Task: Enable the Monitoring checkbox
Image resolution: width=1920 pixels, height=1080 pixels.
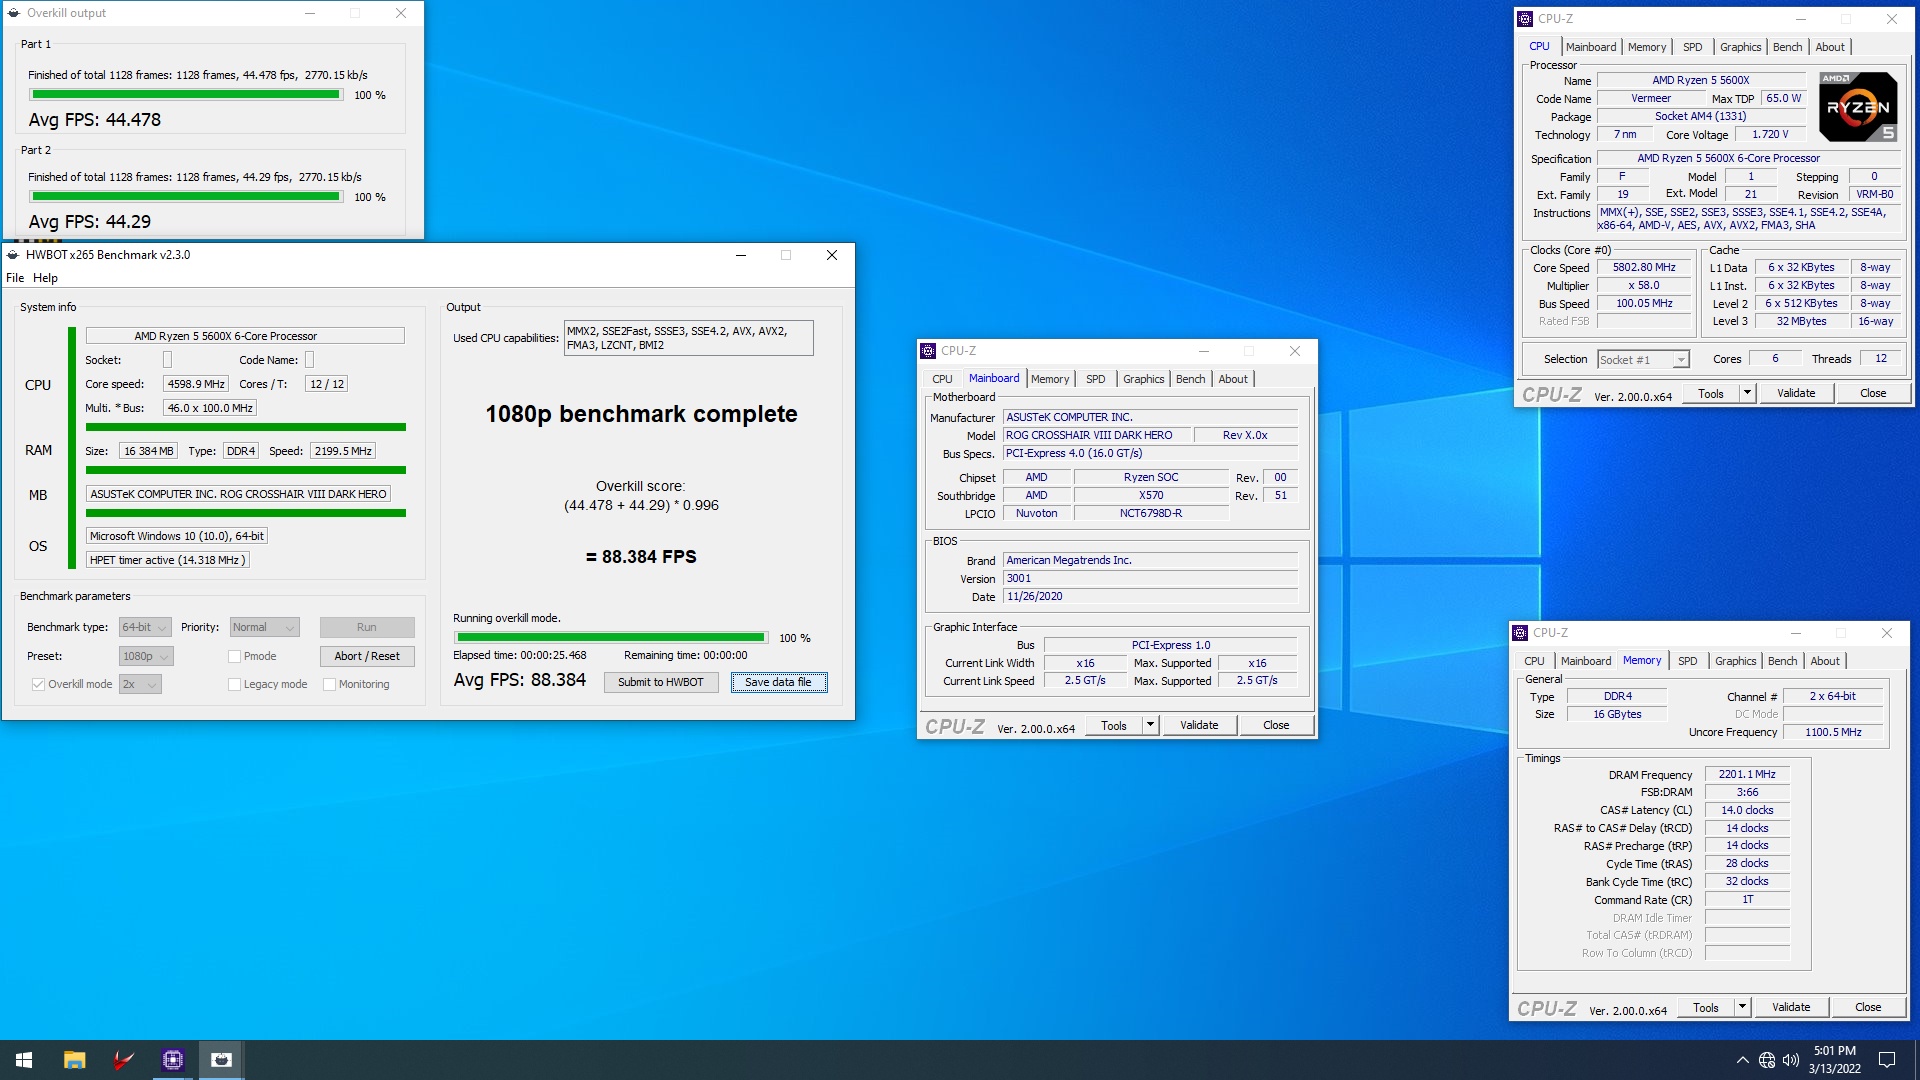Action: pyautogui.click(x=329, y=685)
